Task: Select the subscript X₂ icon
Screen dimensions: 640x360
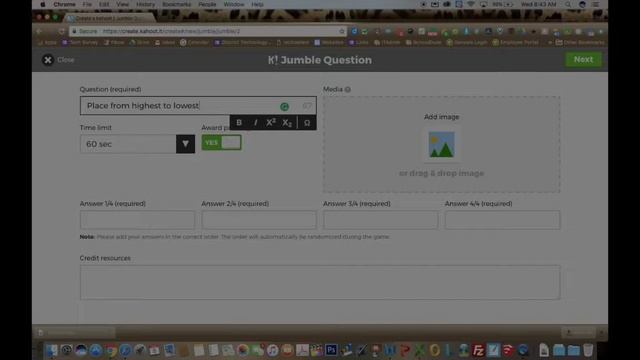Action: pos(287,122)
